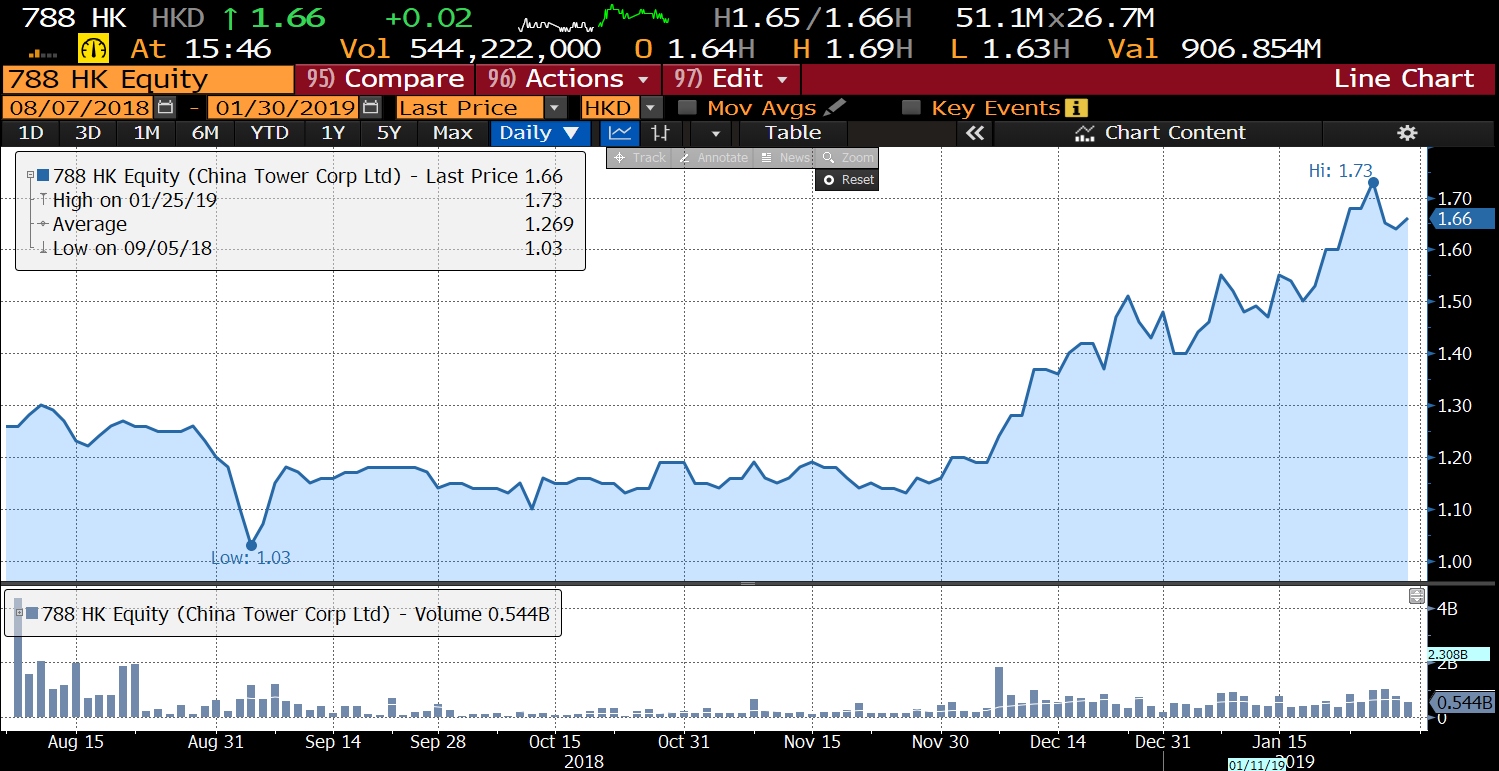Open the start date calendar picker

click(x=166, y=108)
